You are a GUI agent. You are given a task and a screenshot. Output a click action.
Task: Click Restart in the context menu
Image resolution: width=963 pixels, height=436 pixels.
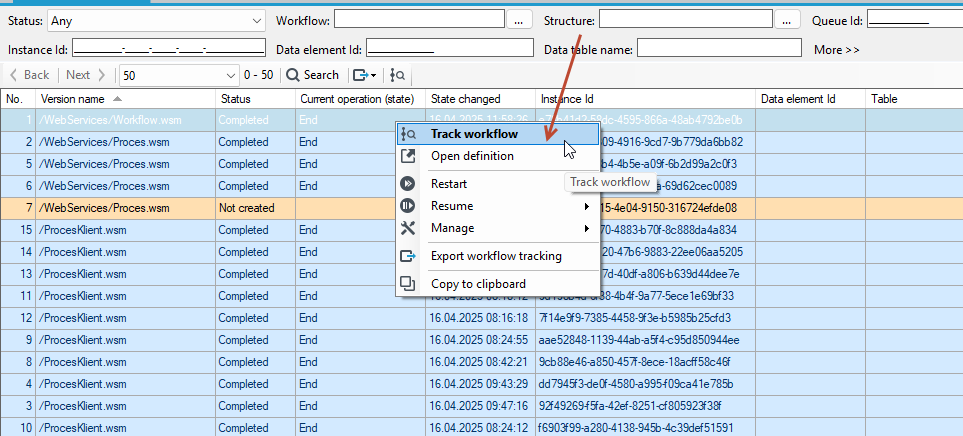click(449, 184)
